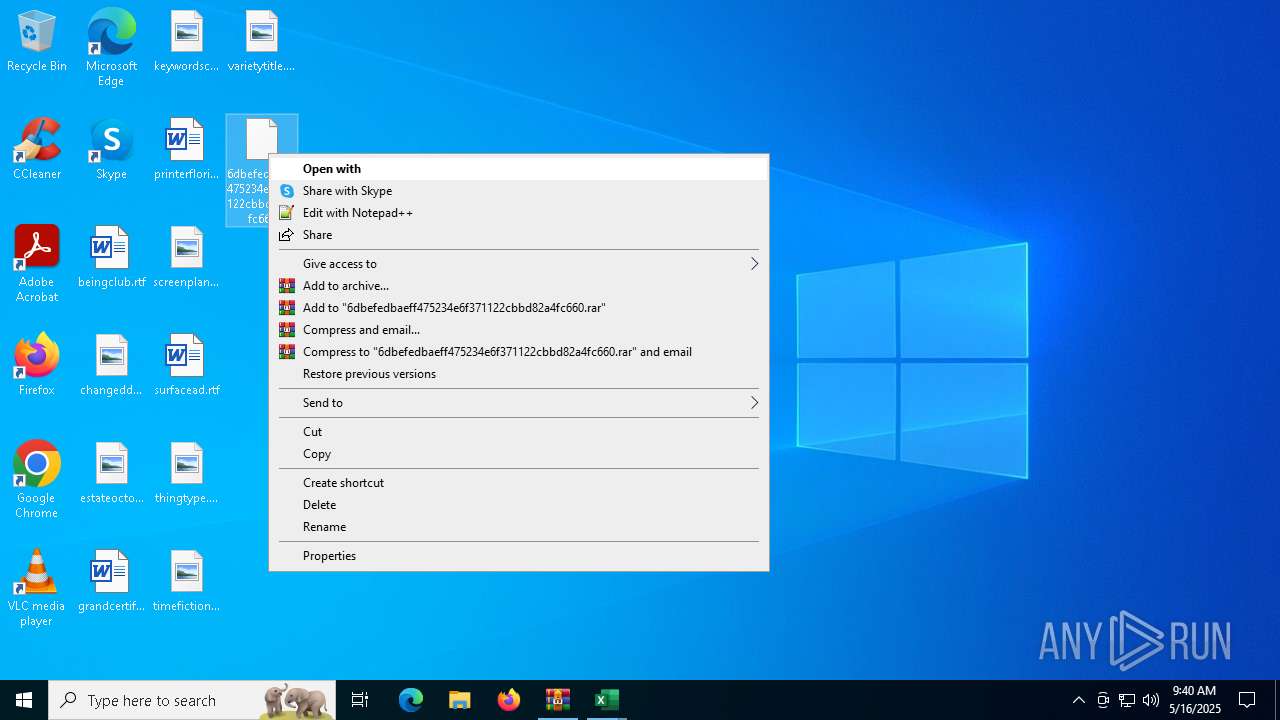The height and width of the screenshot is (720, 1280).
Task: Switch to WinRAR in the taskbar
Action: [x=558, y=700]
